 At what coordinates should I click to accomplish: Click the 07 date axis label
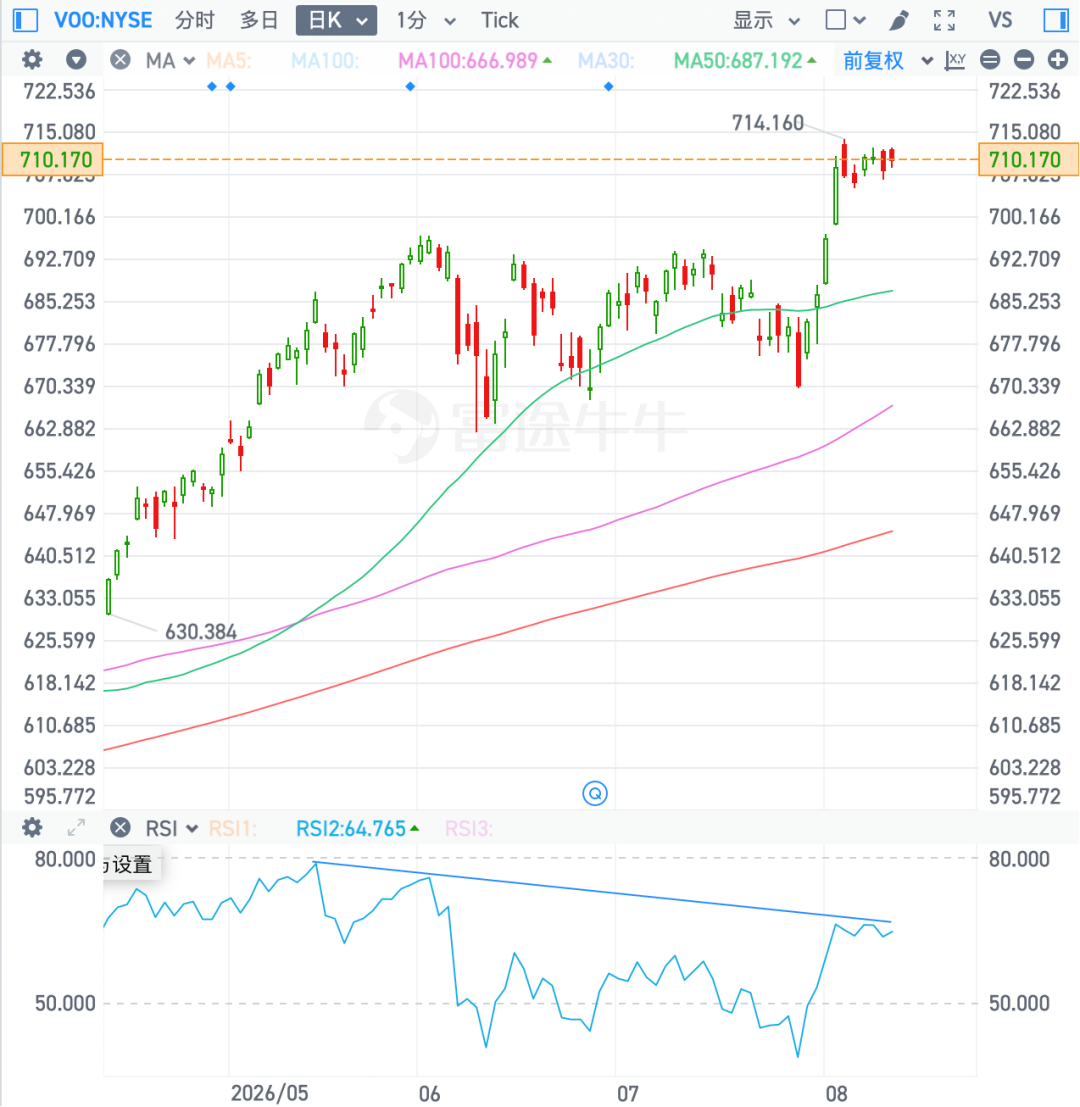point(628,1093)
